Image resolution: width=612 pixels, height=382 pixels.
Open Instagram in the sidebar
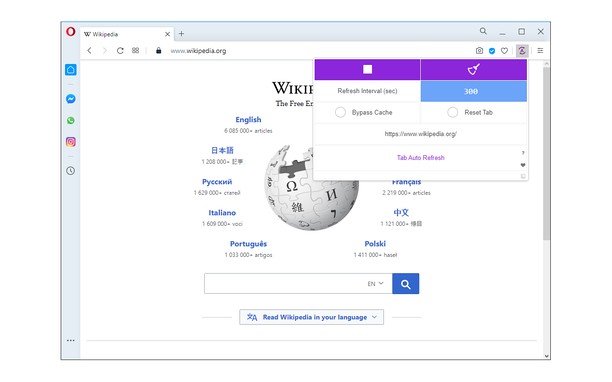71,142
